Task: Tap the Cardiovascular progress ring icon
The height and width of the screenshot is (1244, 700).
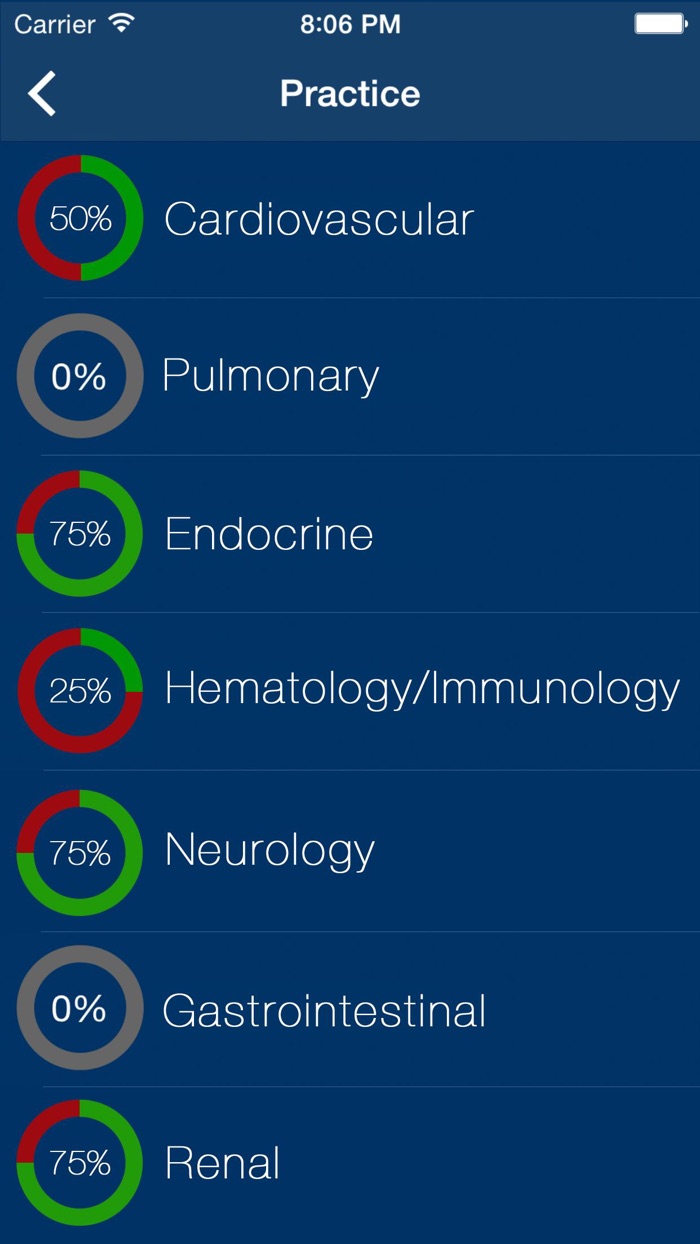Action: click(x=80, y=217)
